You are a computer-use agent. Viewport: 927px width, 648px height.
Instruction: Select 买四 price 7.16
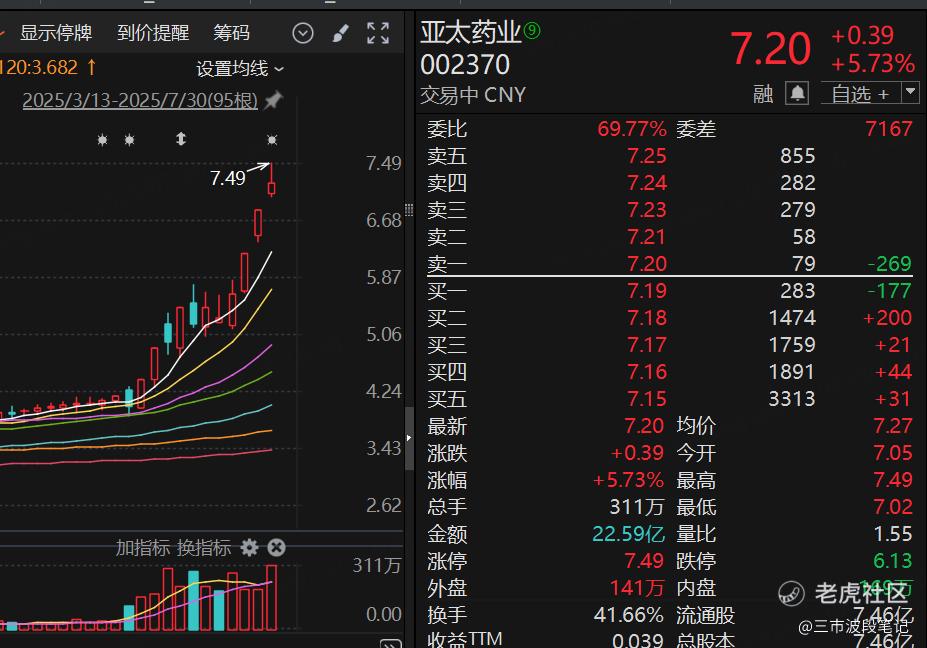point(647,372)
